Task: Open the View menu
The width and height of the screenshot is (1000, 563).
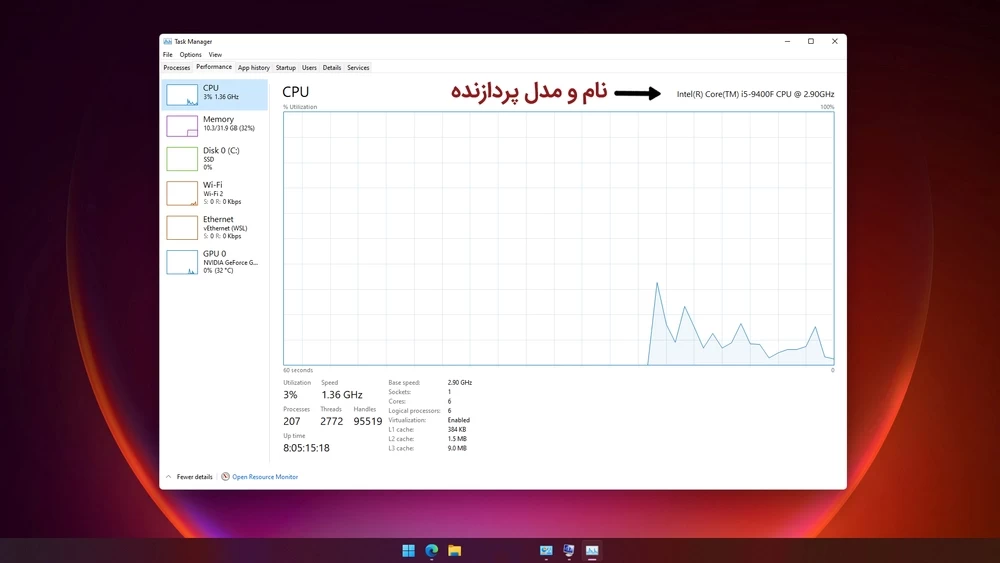Action: [215, 55]
